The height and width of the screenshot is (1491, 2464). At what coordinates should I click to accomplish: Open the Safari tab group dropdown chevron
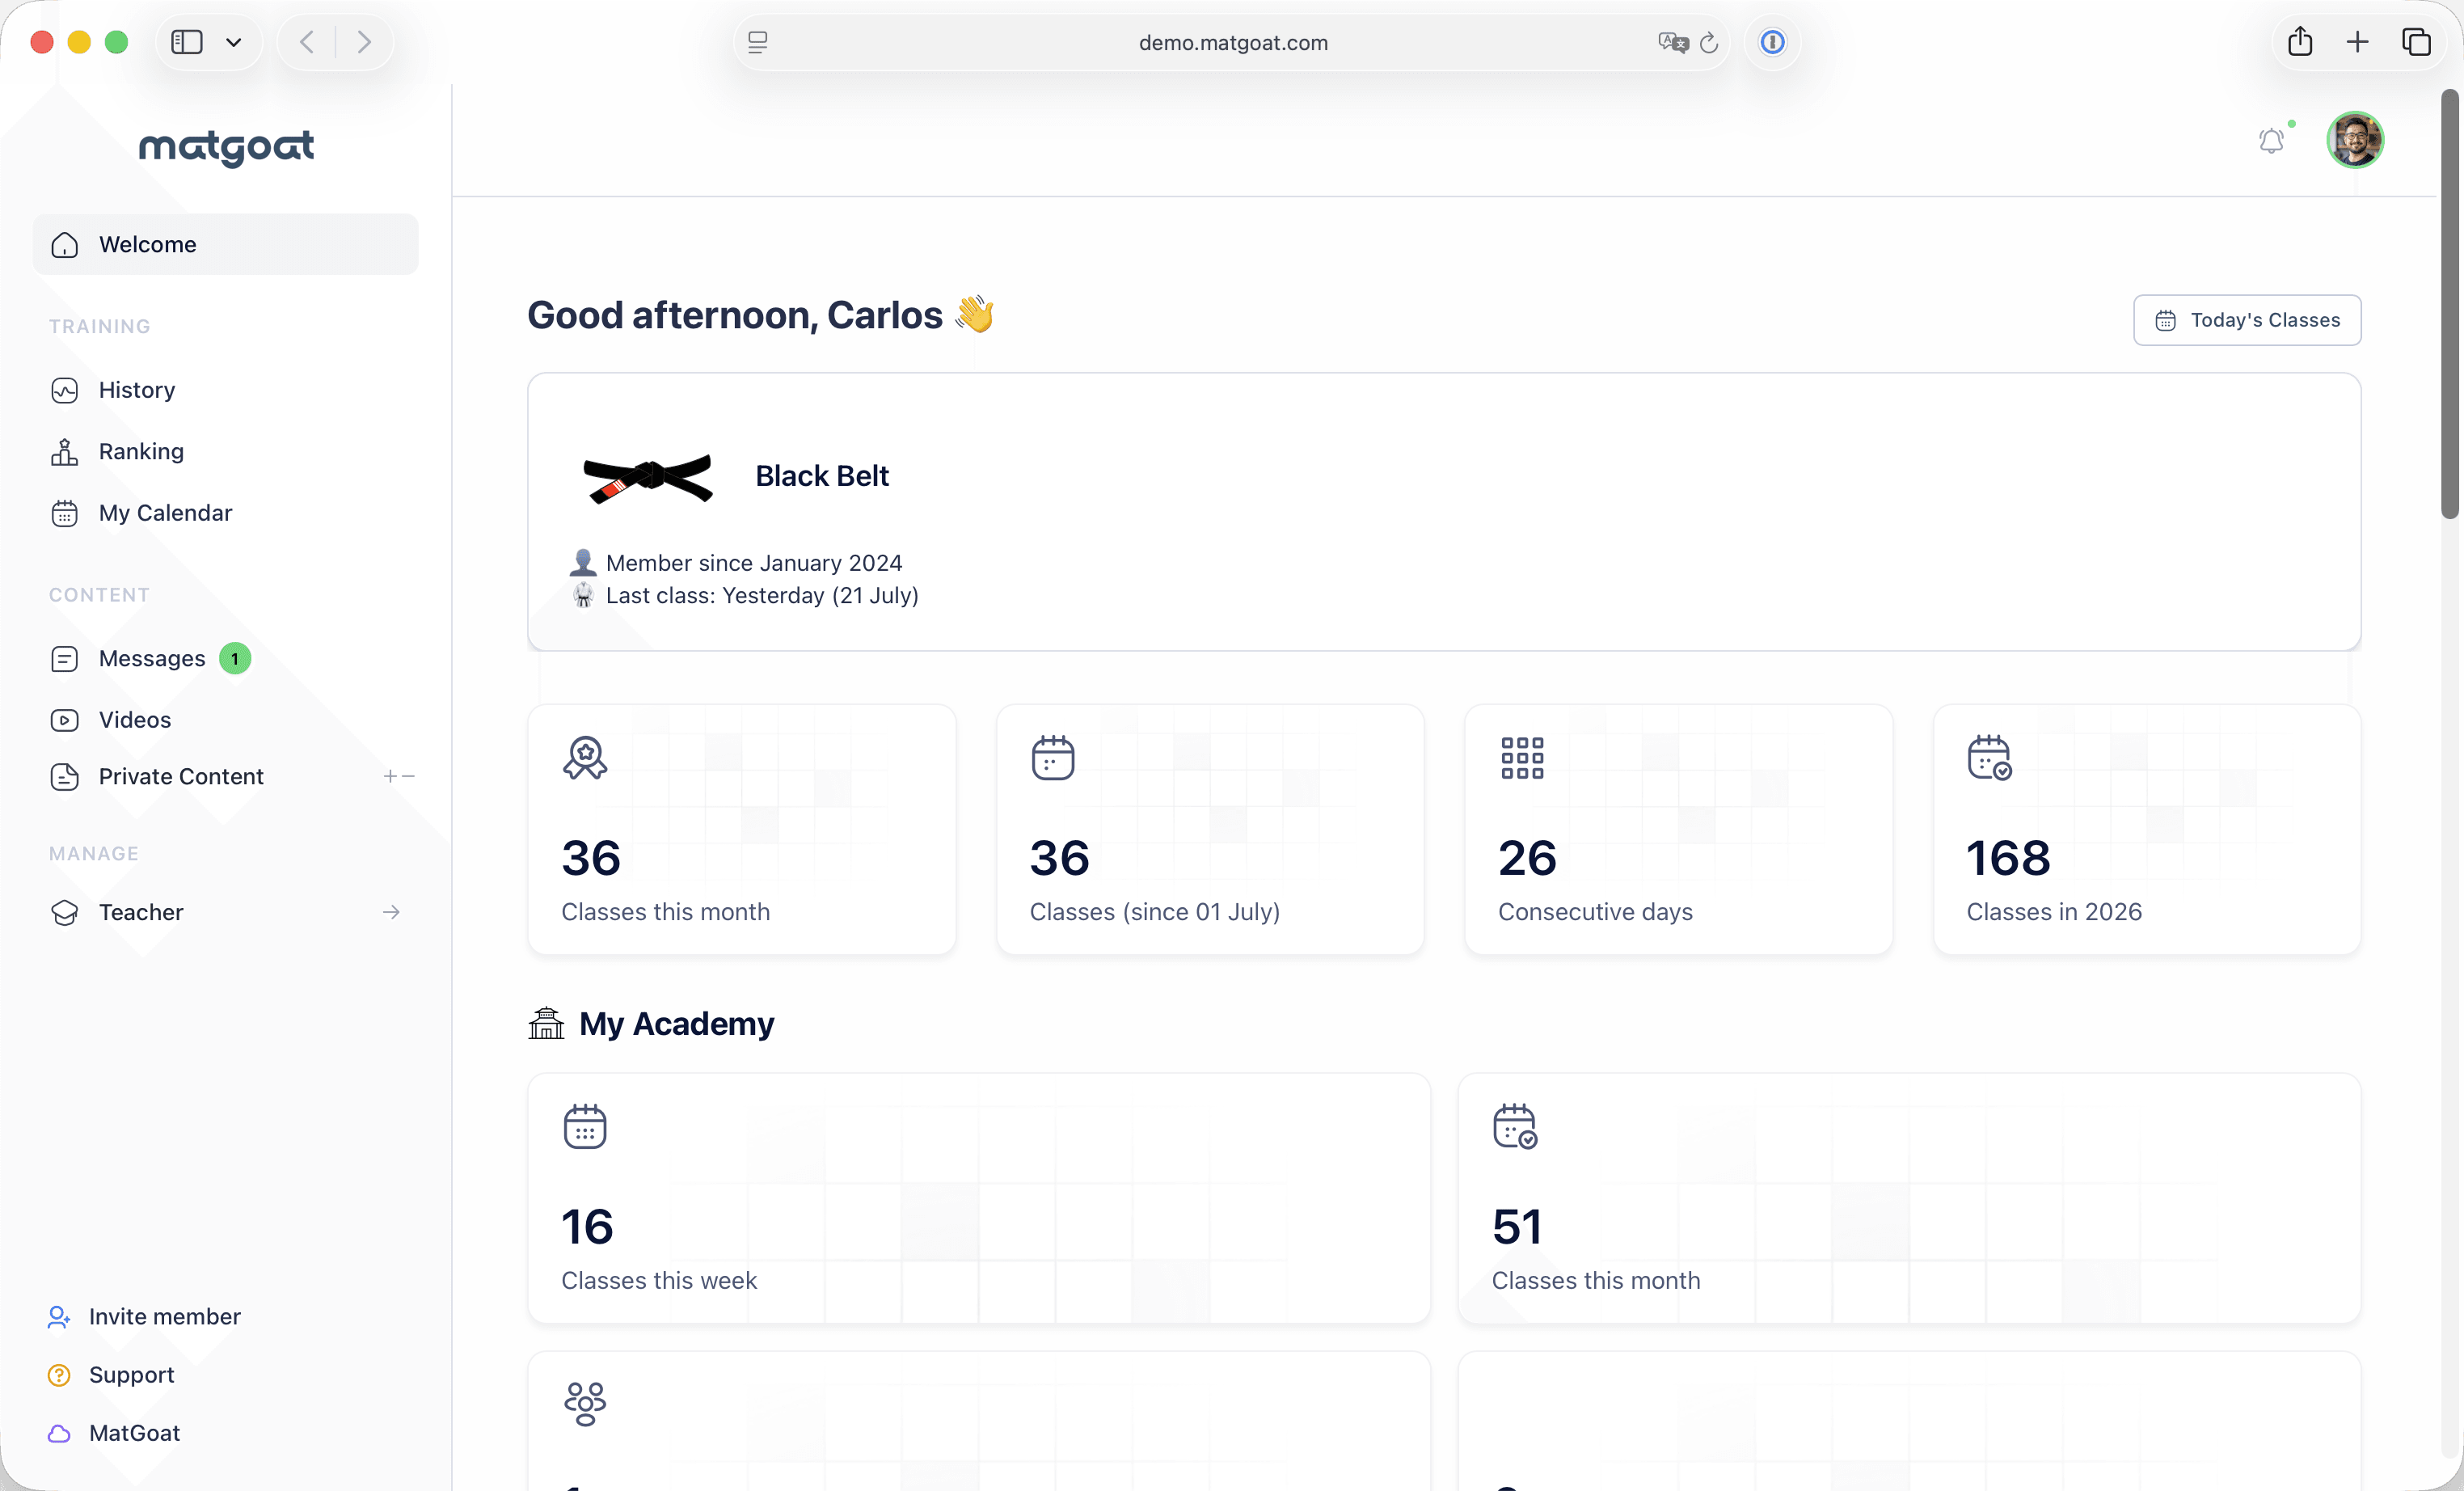click(x=234, y=42)
